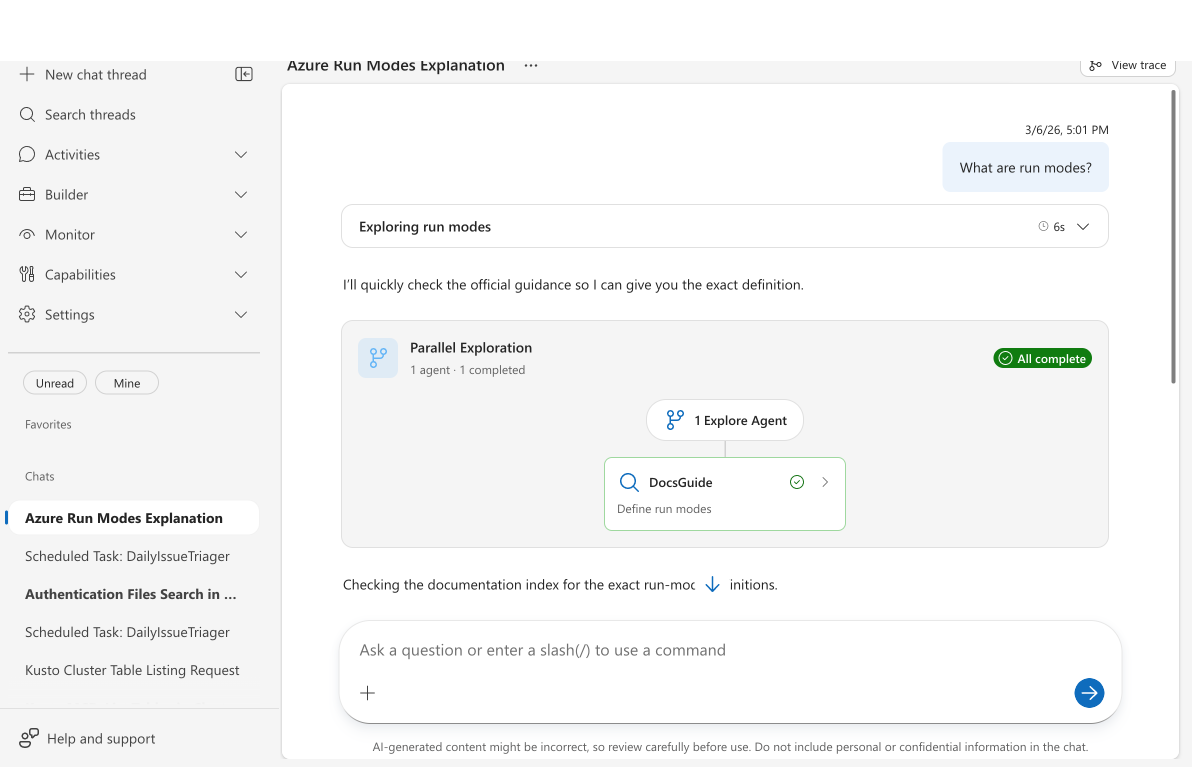The image size is (1192, 767).
Task: Click the Parallel Exploration branch icon
Action: click(378, 358)
